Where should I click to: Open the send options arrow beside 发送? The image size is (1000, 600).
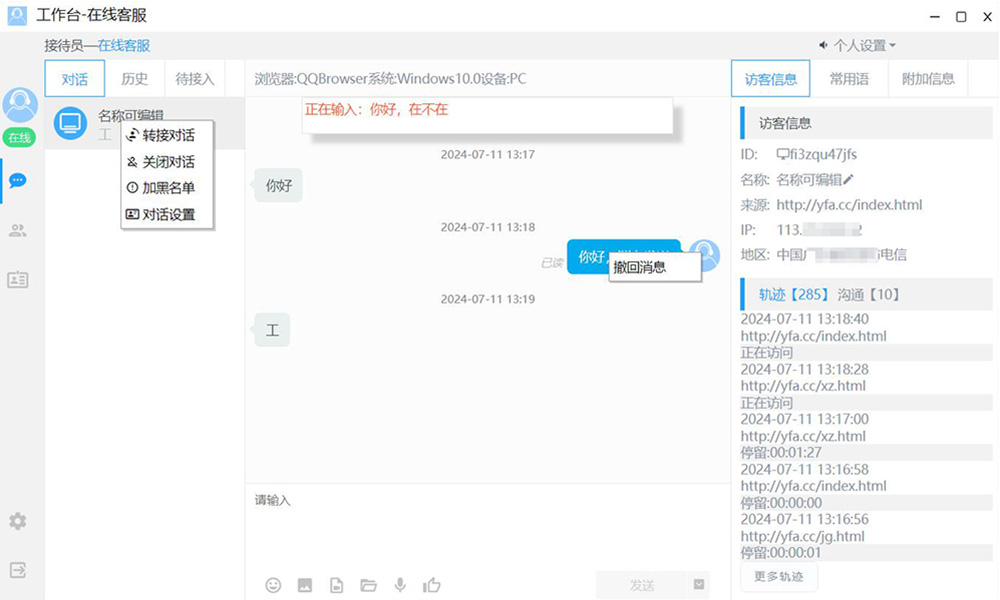tap(699, 585)
